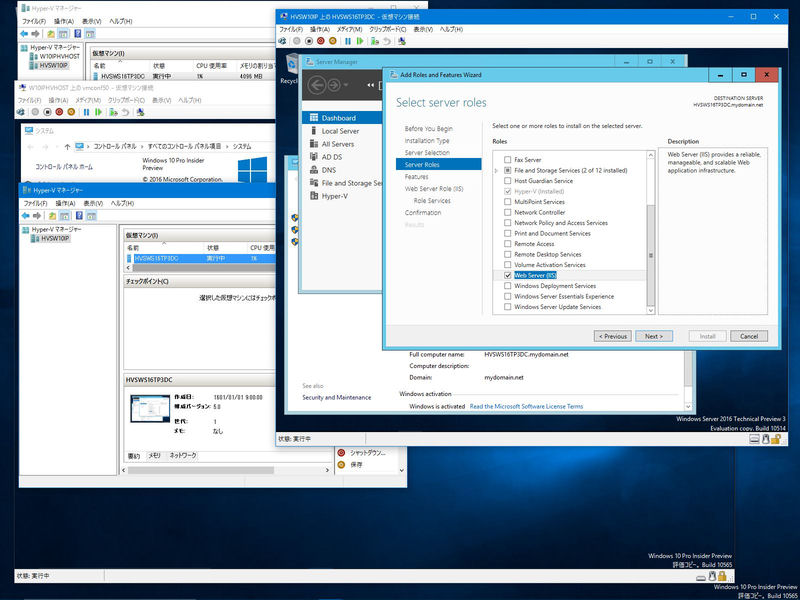Select Local Server in Server Manager sidebar

point(340,131)
